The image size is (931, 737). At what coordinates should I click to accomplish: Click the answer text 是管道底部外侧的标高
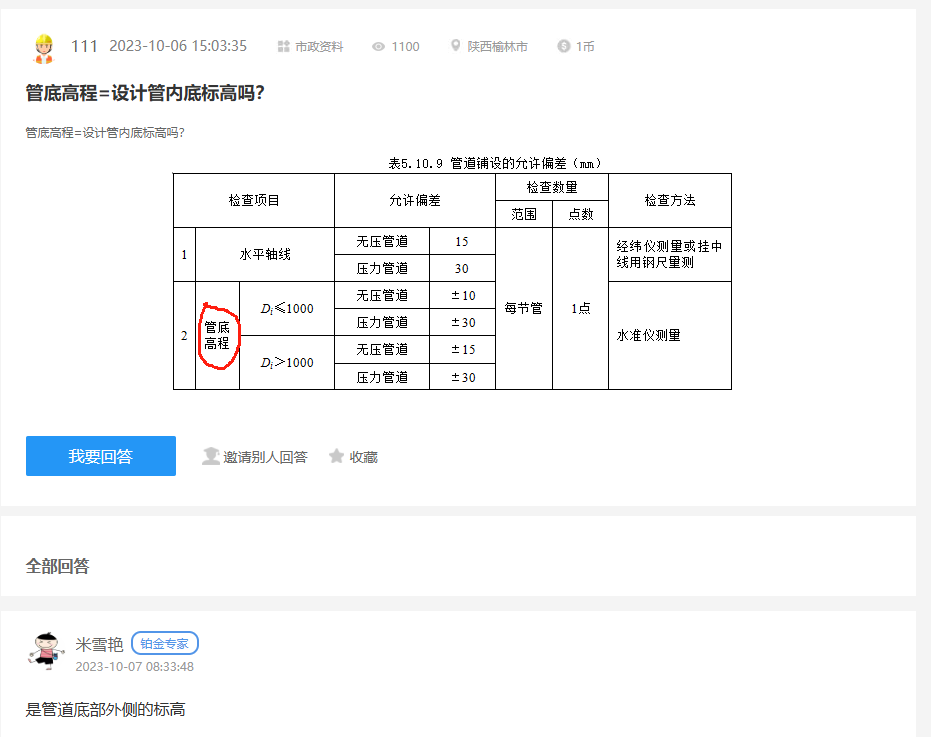105,710
